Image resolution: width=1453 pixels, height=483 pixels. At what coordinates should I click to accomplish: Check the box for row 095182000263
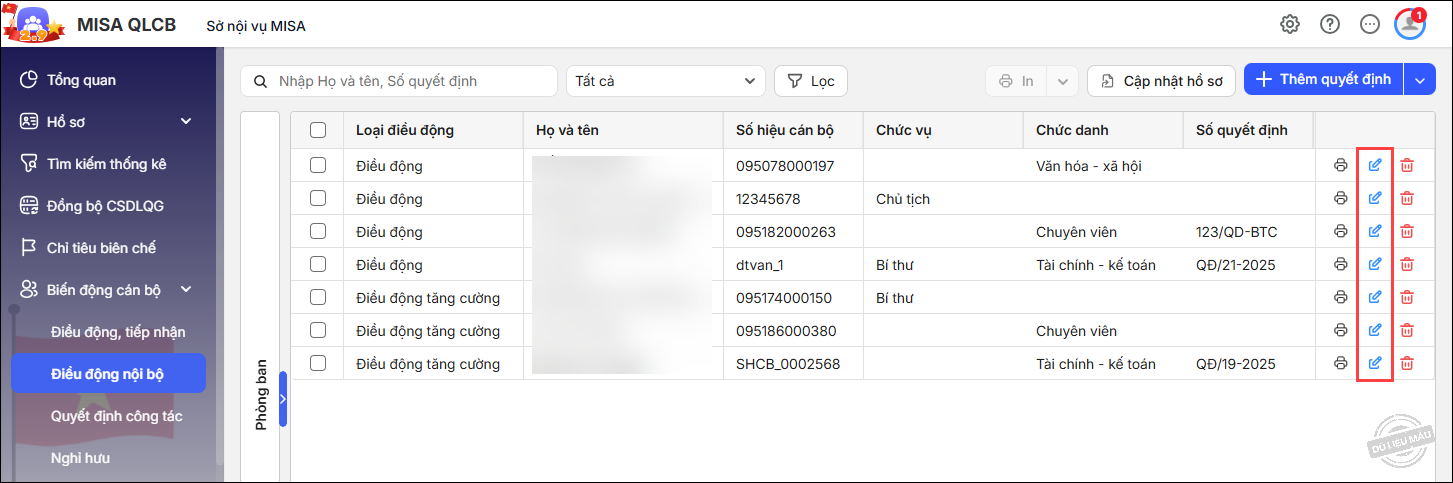pyautogui.click(x=318, y=232)
